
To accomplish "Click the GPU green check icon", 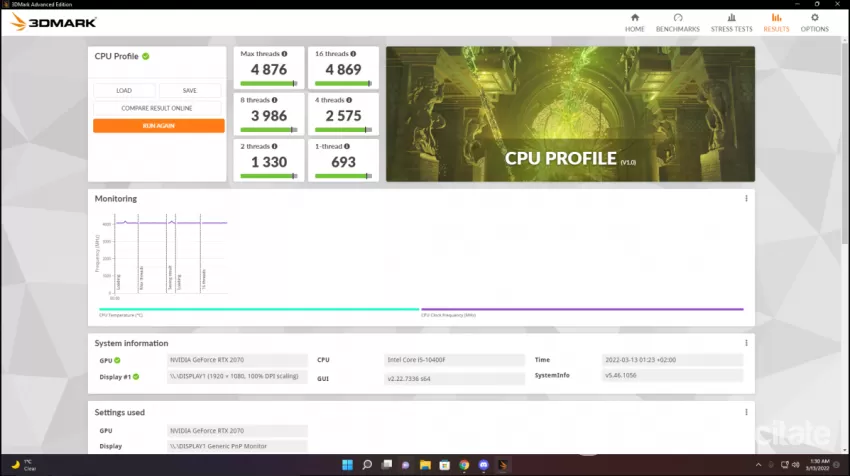I will point(117,361).
